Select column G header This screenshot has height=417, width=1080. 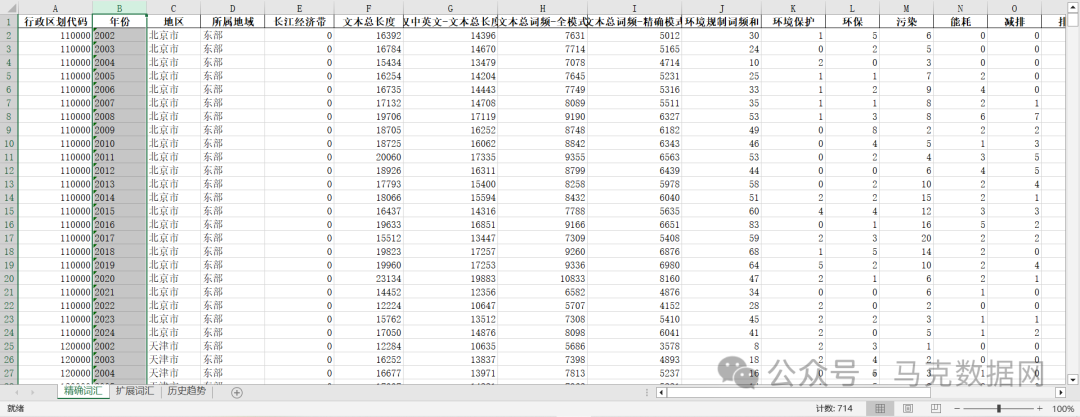click(x=450, y=8)
